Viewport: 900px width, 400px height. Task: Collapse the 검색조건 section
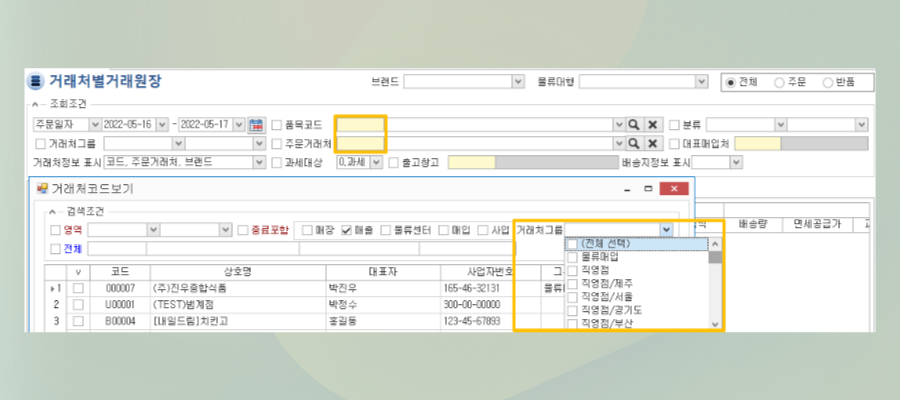tap(53, 211)
